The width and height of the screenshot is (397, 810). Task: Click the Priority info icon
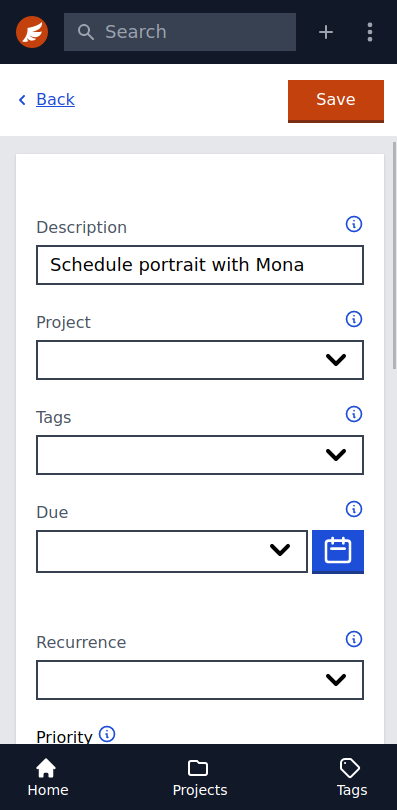pos(107,734)
